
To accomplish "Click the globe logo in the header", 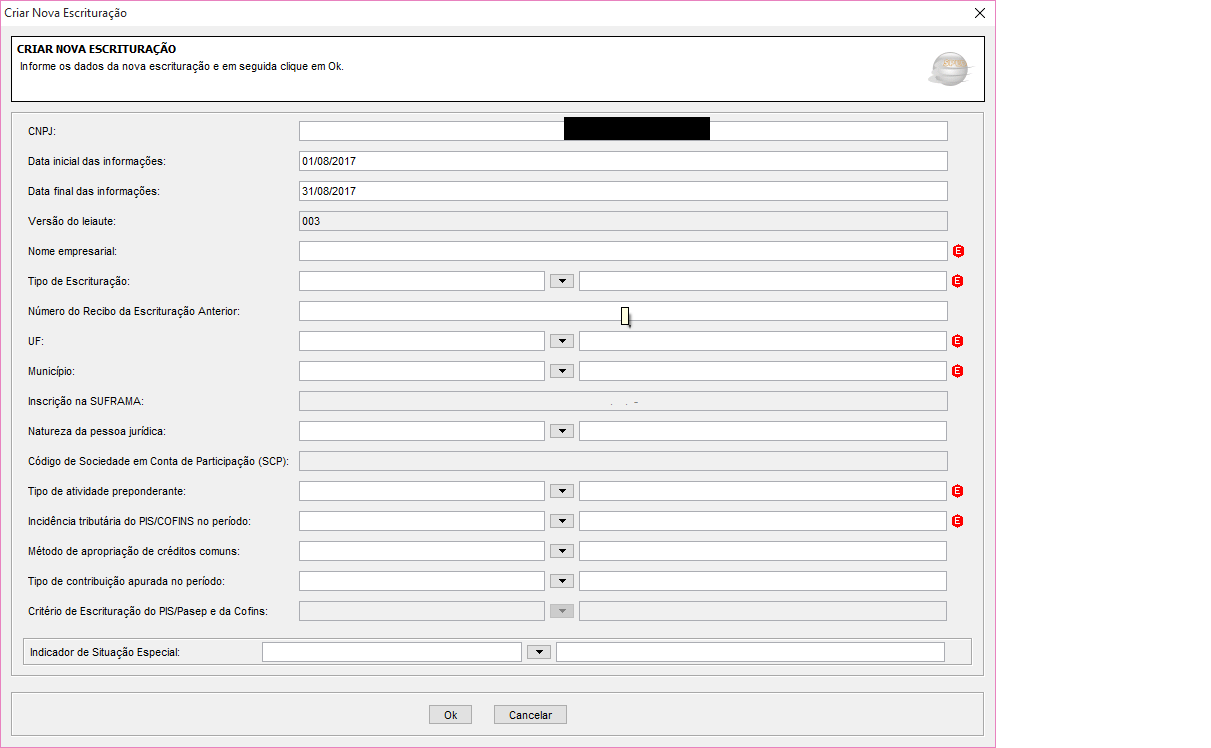I will (950, 69).
